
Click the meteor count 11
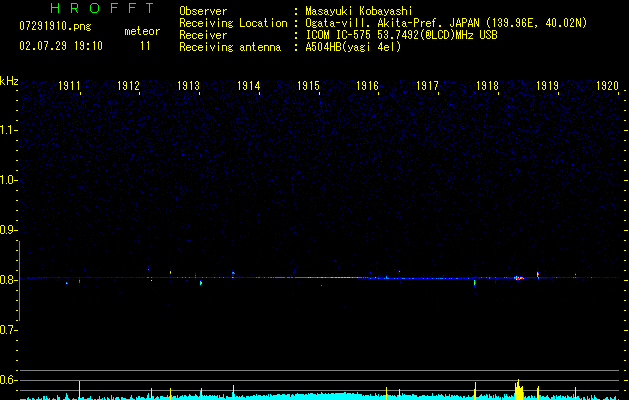[x=145, y=46]
